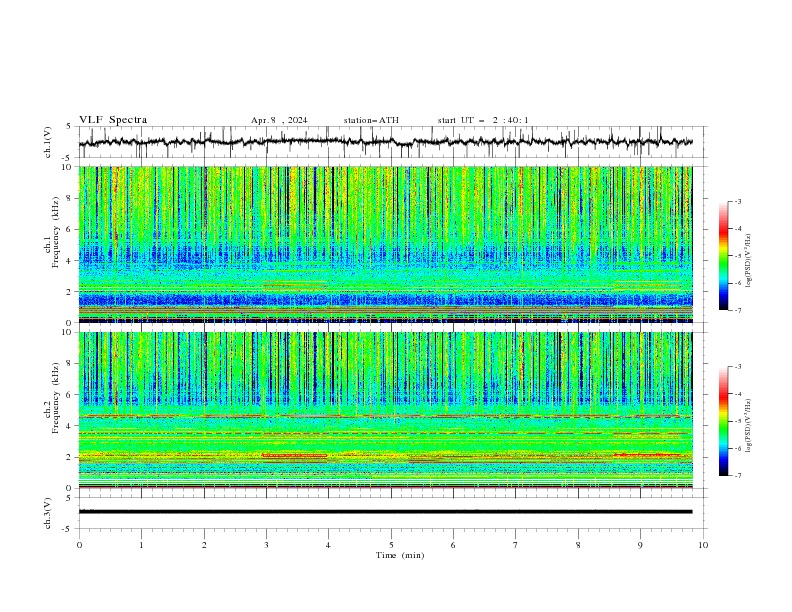Screen dimensions: 792x612
Task: Click the 'VLF Spectra' title text
Action: click(113, 120)
